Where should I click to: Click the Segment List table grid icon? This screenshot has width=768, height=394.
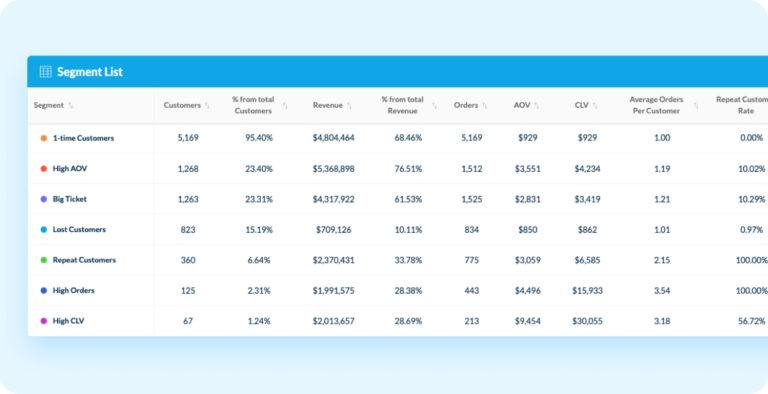46,72
